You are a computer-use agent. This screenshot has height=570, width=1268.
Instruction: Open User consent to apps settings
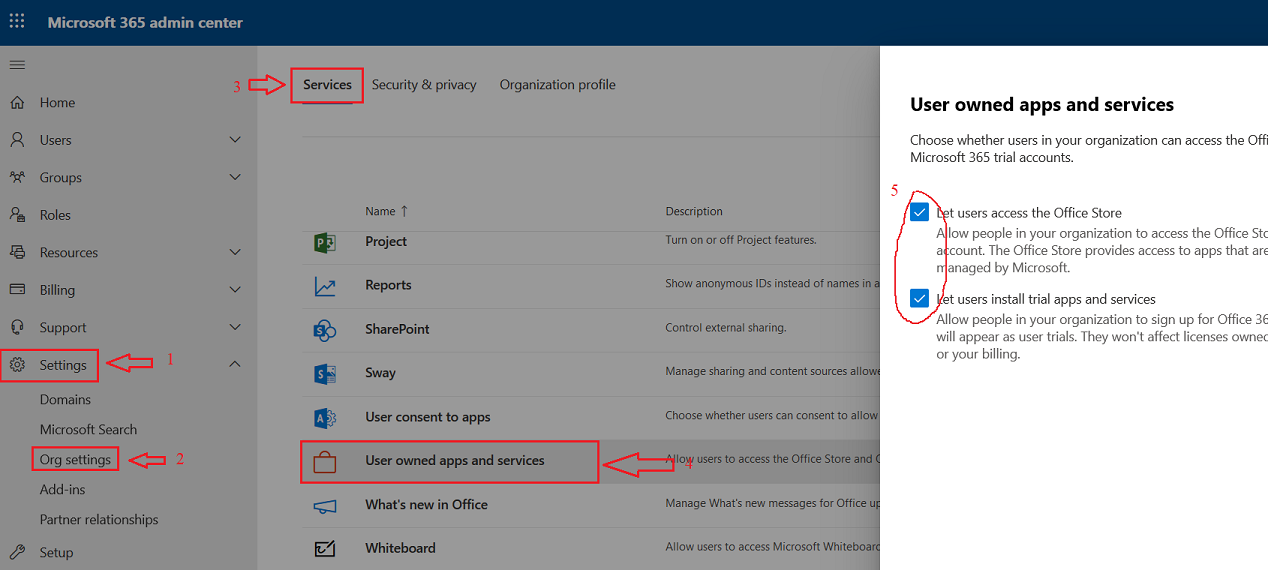[x=428, y=417]
